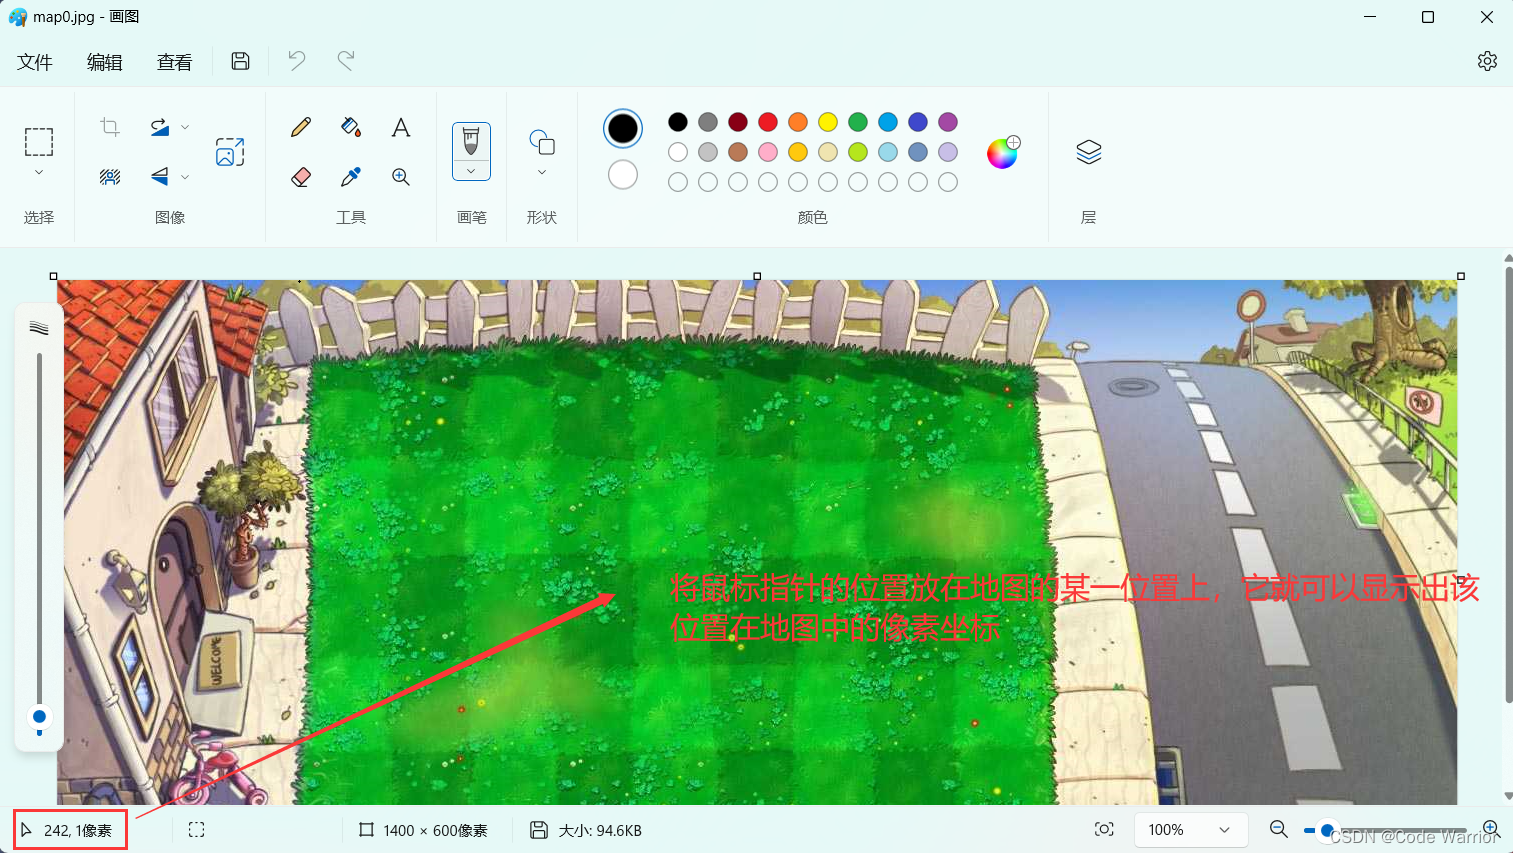Click the zoom slider handle

(1327, 830)
